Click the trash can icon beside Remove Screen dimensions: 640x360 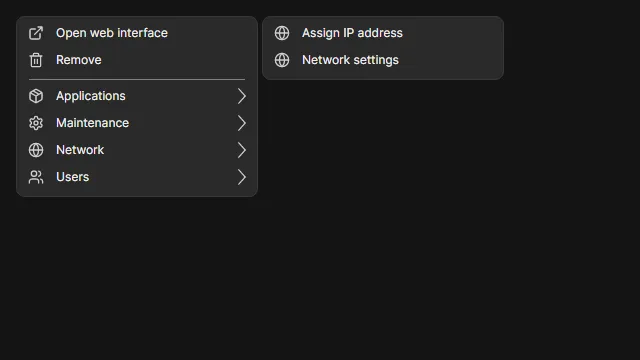coord(36,60)
